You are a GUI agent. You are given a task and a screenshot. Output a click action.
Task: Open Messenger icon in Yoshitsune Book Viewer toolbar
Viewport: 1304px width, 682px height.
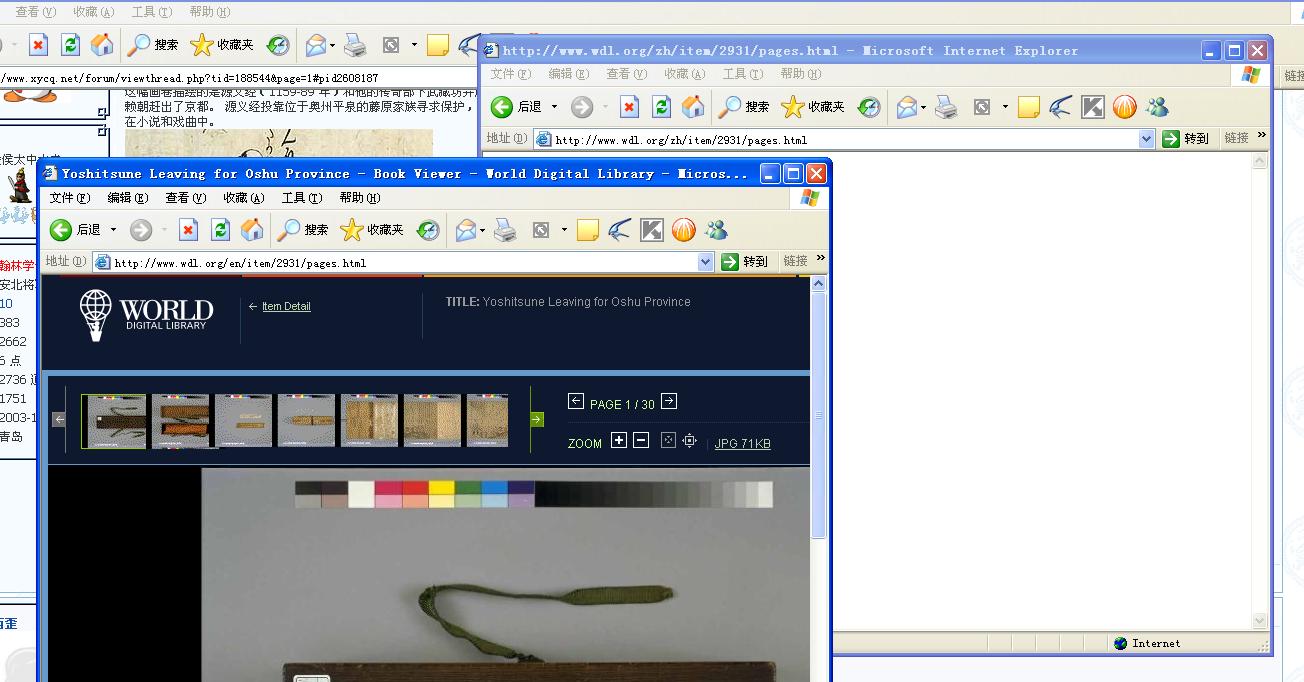716,230
